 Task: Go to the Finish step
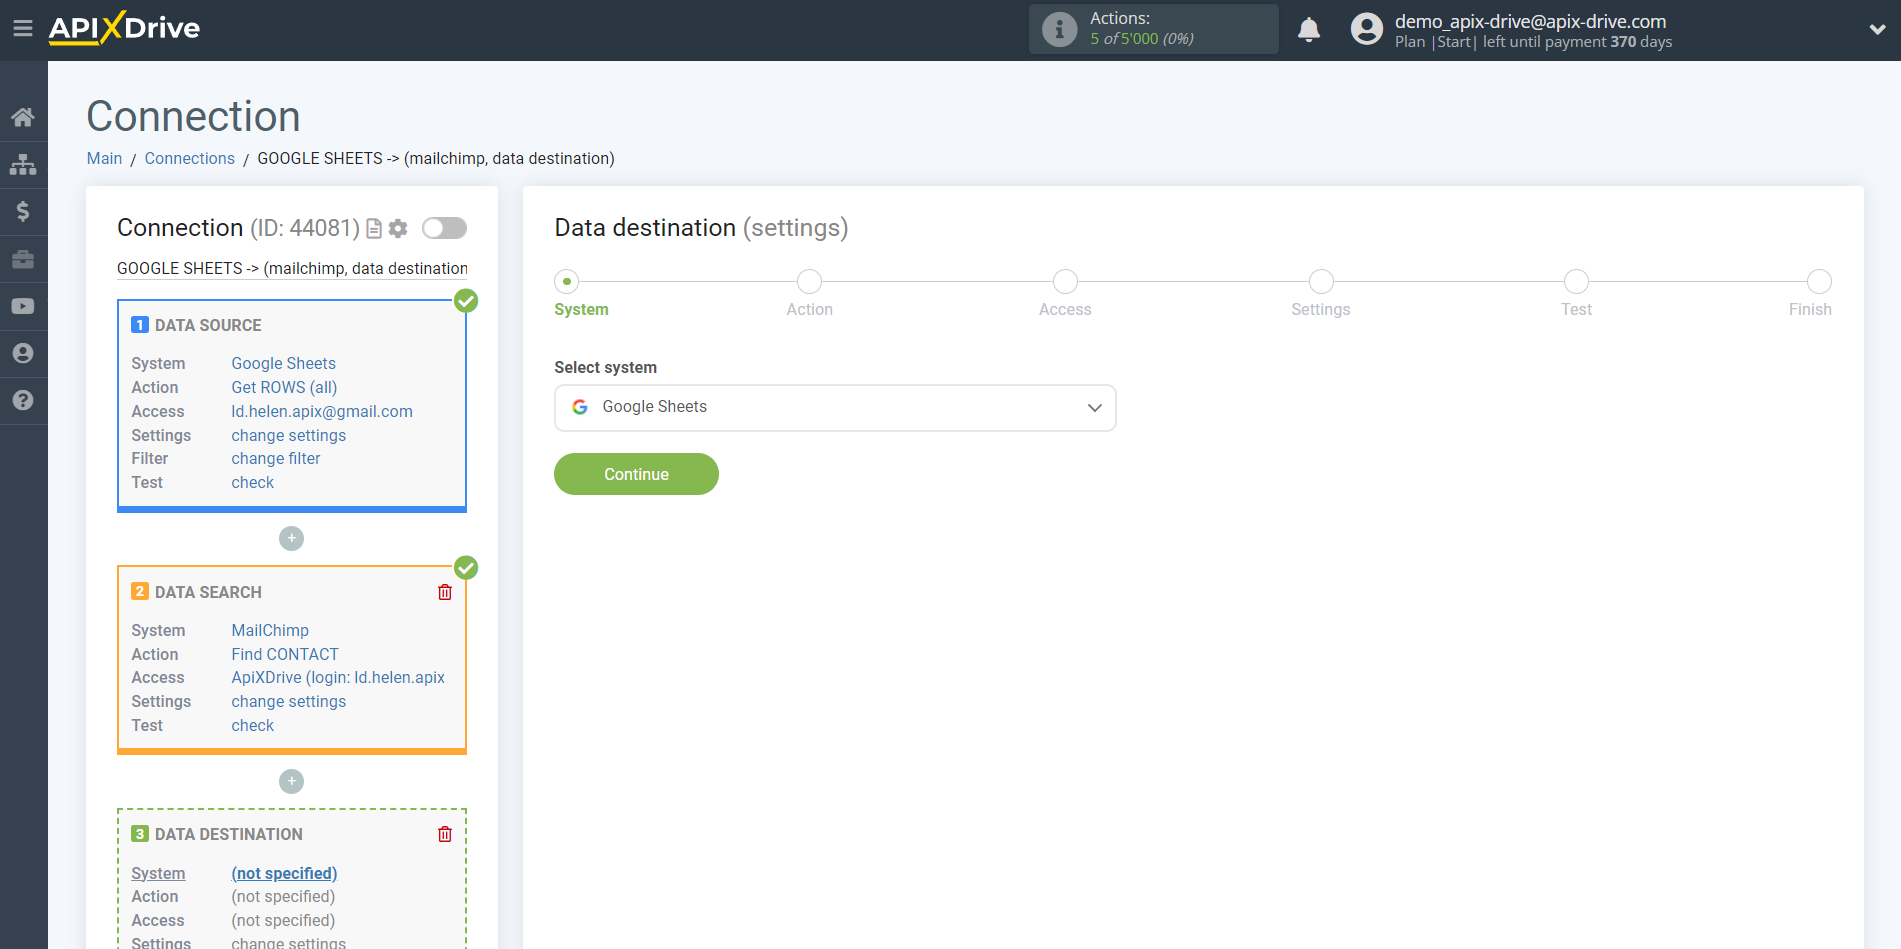pyautogui.click(x=1819, y=282)
